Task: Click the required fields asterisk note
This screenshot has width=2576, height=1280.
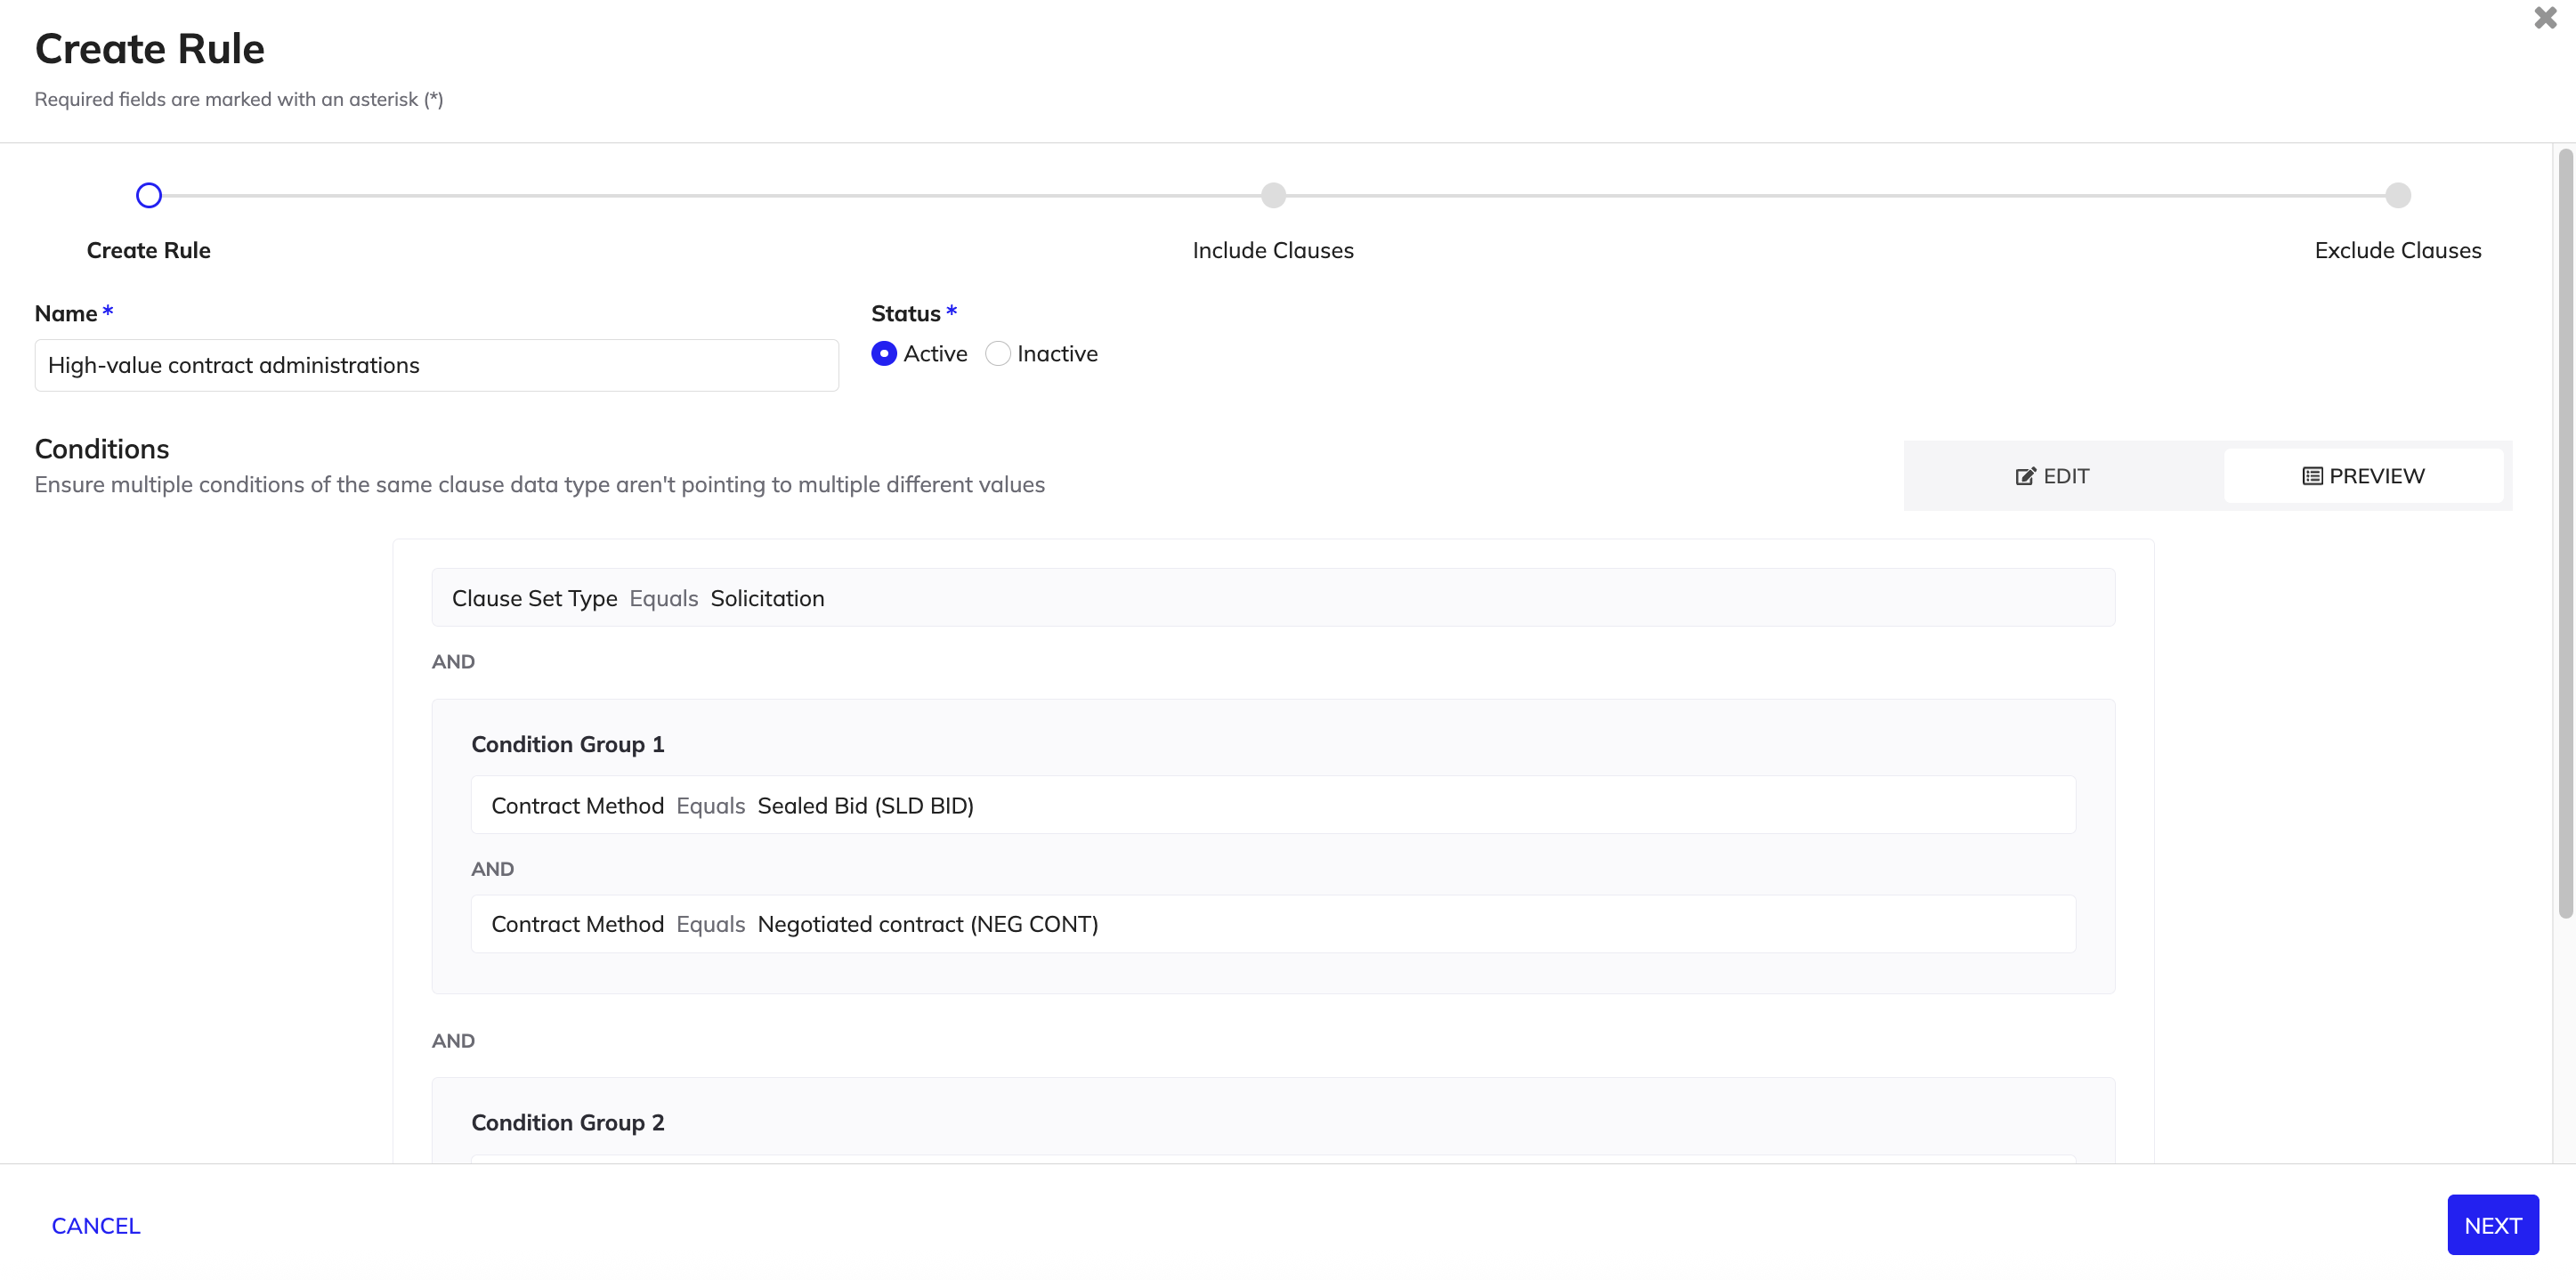Action: click(x=239, y=99)
